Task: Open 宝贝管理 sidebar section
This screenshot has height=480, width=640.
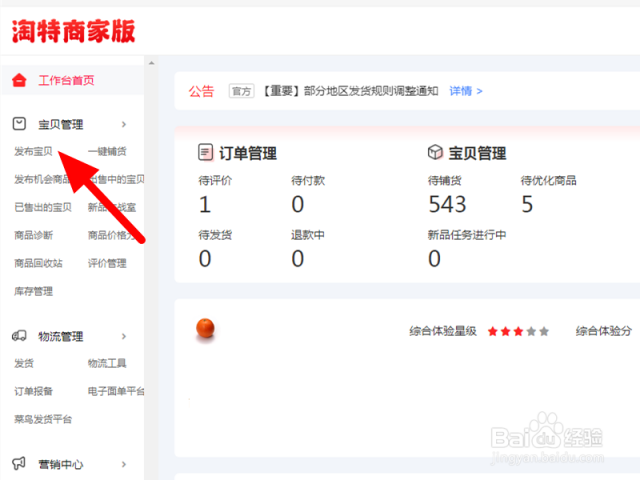Action: 61,124
